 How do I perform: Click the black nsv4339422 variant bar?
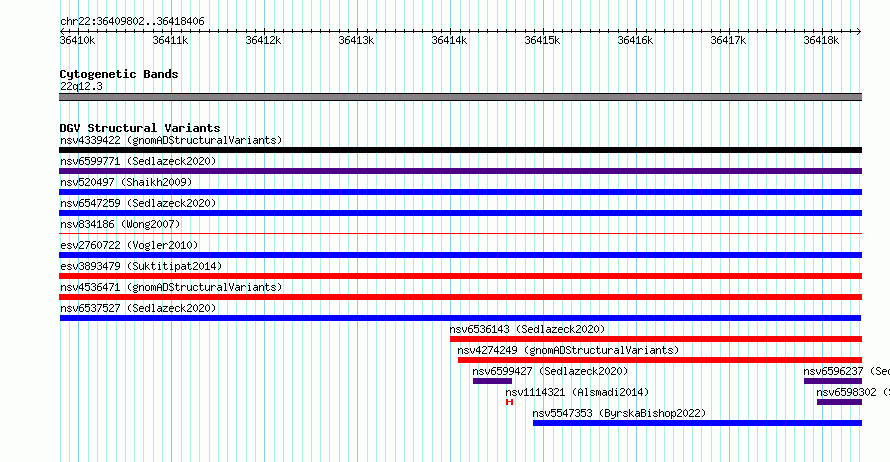click(x=460, y=150)
